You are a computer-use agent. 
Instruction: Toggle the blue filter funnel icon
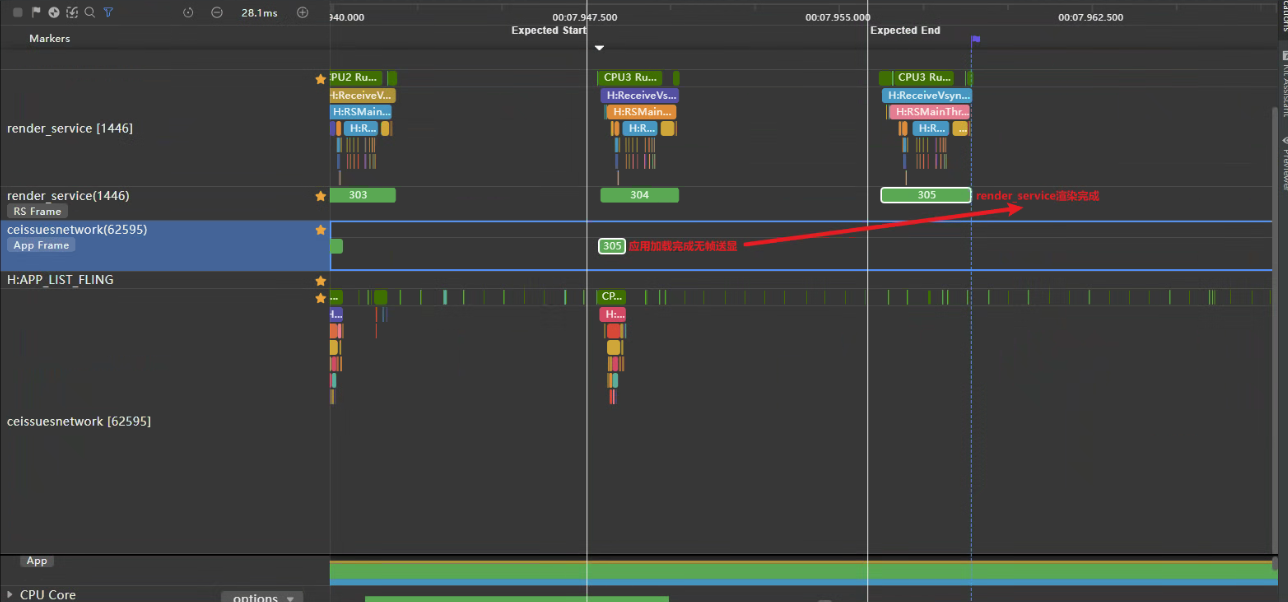[108, 12]
